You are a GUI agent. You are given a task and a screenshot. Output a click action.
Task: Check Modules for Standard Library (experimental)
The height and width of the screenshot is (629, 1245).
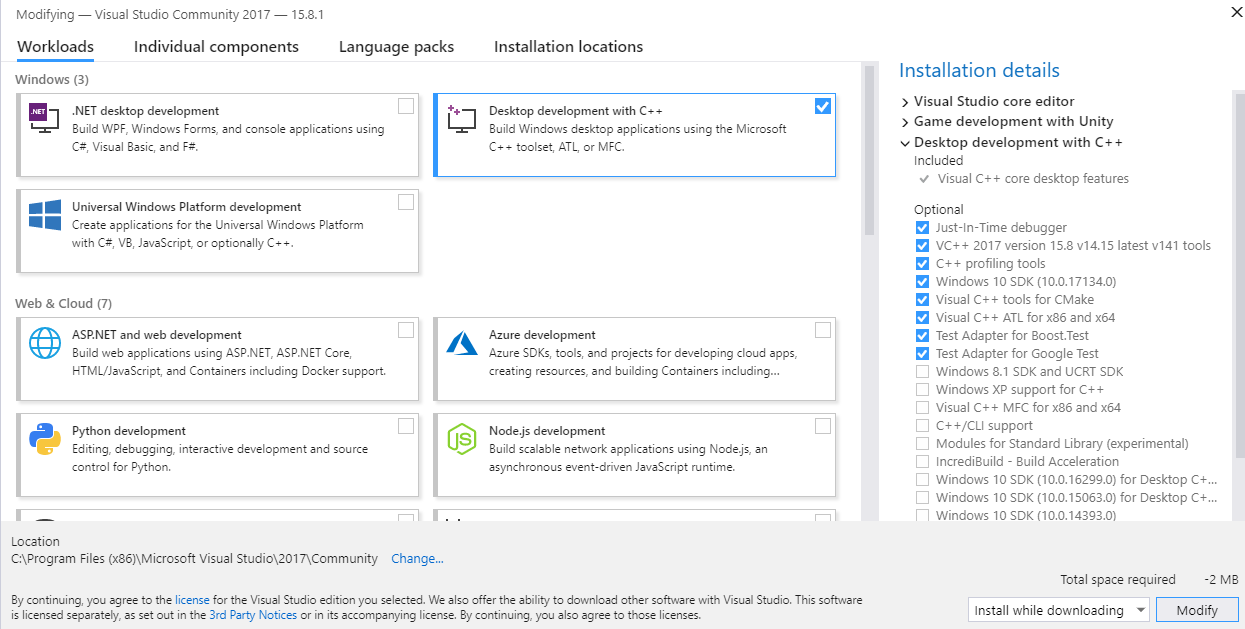[922, 444]
